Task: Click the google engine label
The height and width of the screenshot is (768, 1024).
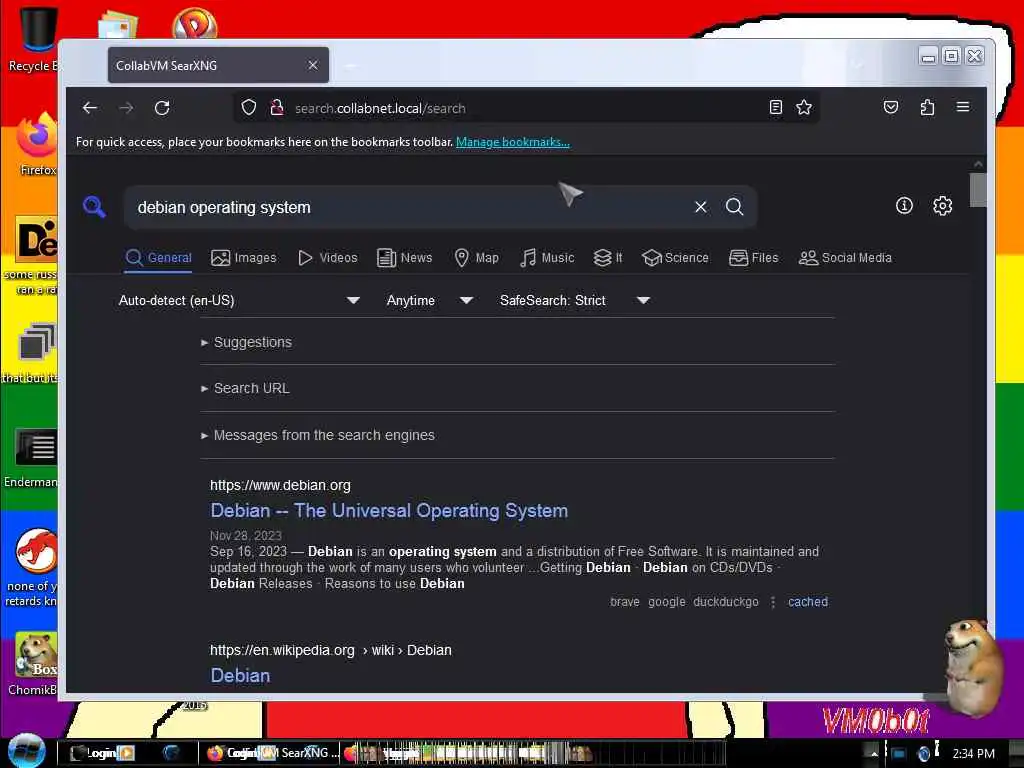Action: point(666,601)
